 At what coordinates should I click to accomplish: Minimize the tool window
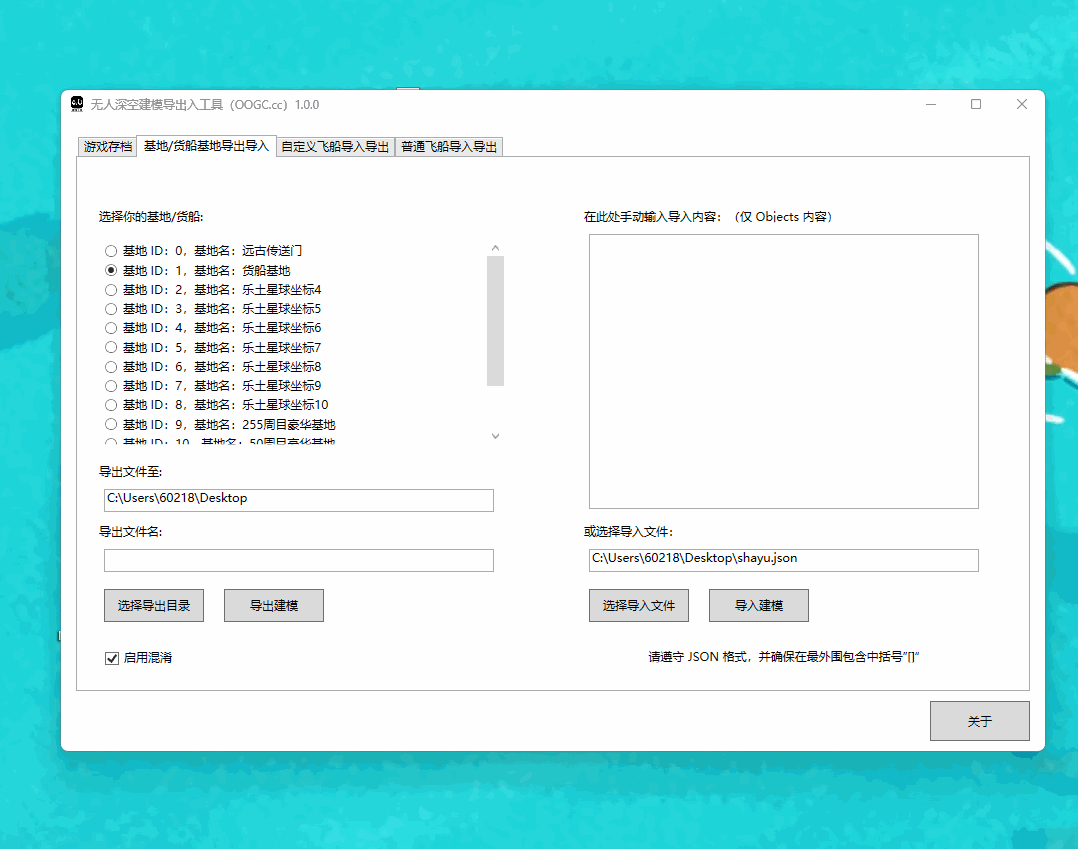(x=931, y=104)
